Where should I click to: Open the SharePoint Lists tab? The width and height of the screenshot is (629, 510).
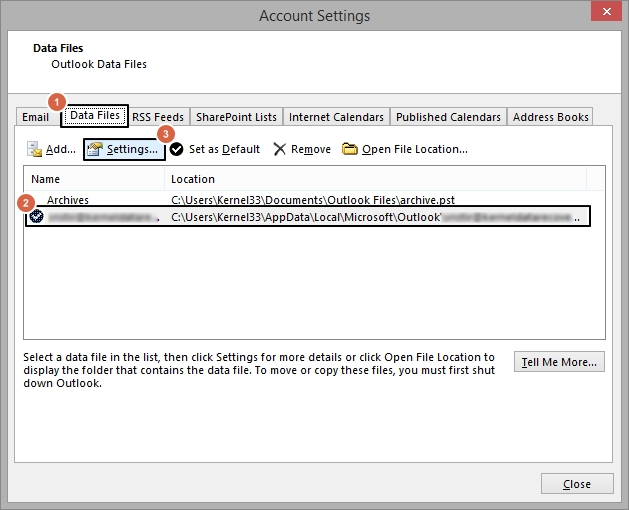(236, 117)
